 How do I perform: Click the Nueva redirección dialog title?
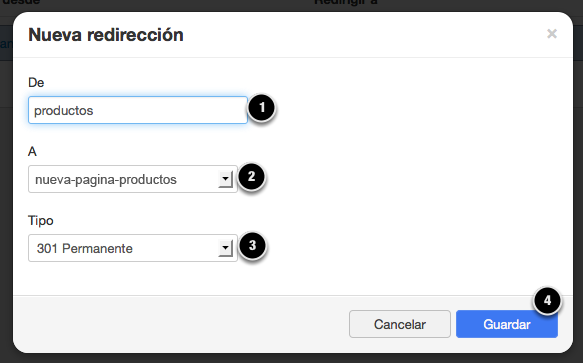tap(106, 35)
